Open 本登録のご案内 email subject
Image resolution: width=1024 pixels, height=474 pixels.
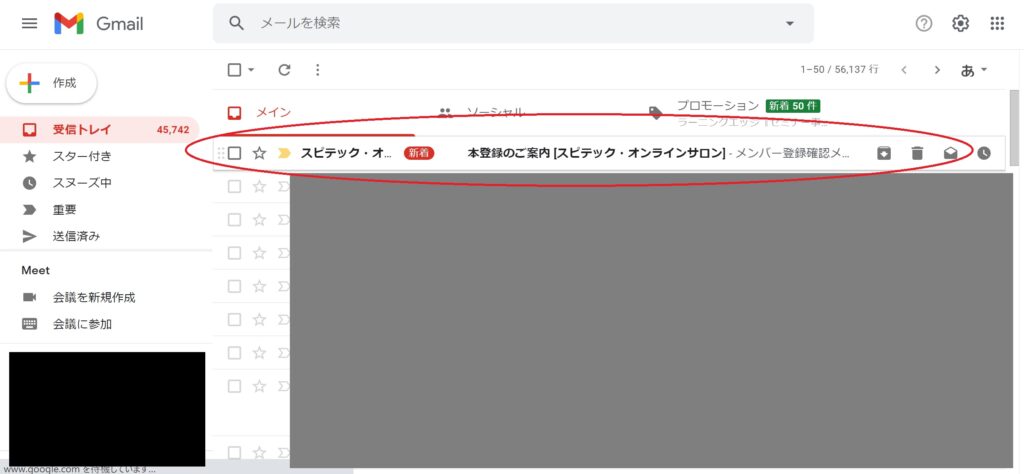click(x=596, y=153)
